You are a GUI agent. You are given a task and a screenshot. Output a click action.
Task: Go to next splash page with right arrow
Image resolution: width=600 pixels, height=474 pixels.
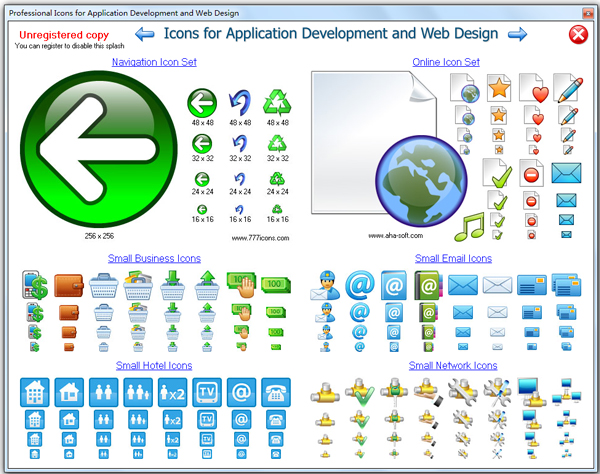517,34
